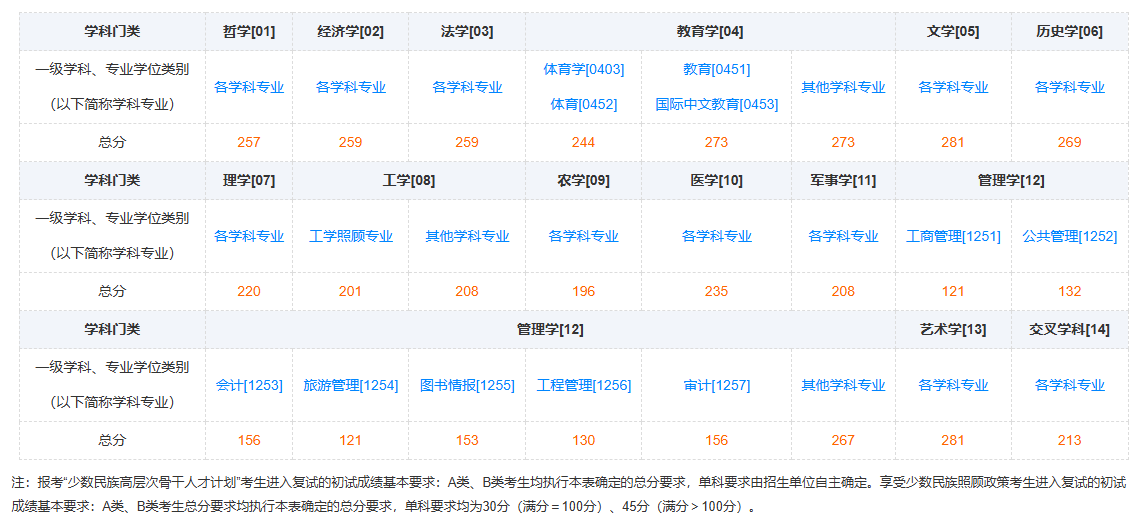Click 各学科专业 under 军事学[11]
The width and height of the screenshot is (1144, 523).
coord(843,236)
